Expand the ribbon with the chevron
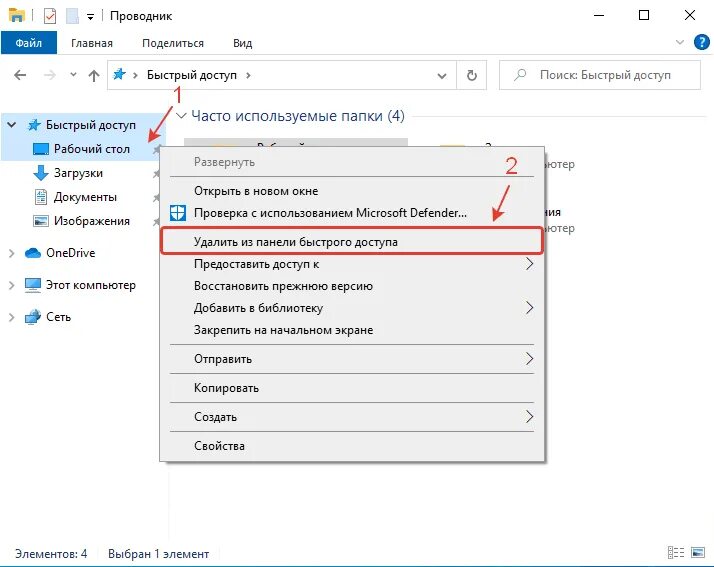The width and height of the screenshot is (714, 567). [680, 42]
